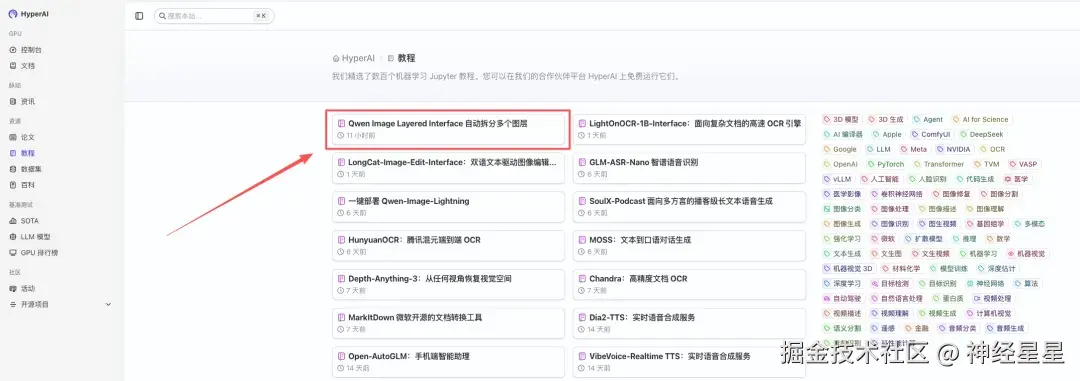Screen dimensions: 1080x381
Task: Select the 代码生成 tag
Action: tap(975, 179)
